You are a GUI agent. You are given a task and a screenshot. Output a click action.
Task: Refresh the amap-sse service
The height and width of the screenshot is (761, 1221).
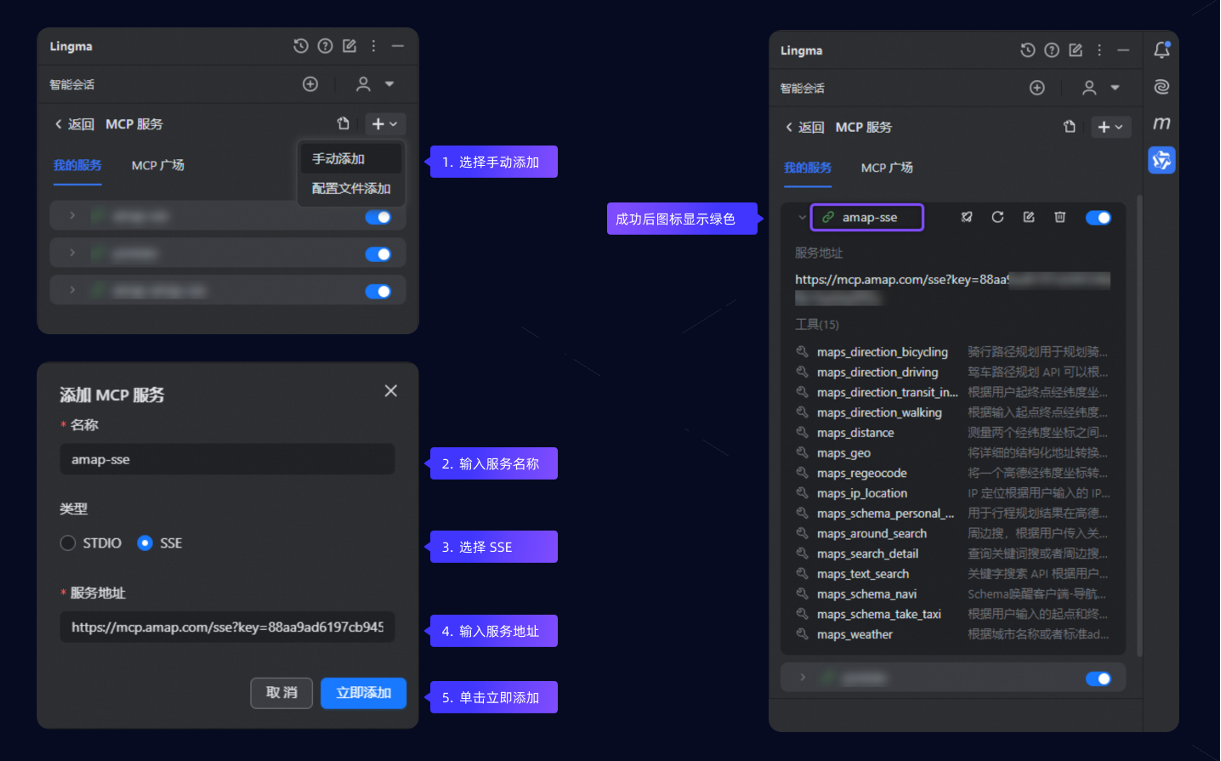click(997, 217)
